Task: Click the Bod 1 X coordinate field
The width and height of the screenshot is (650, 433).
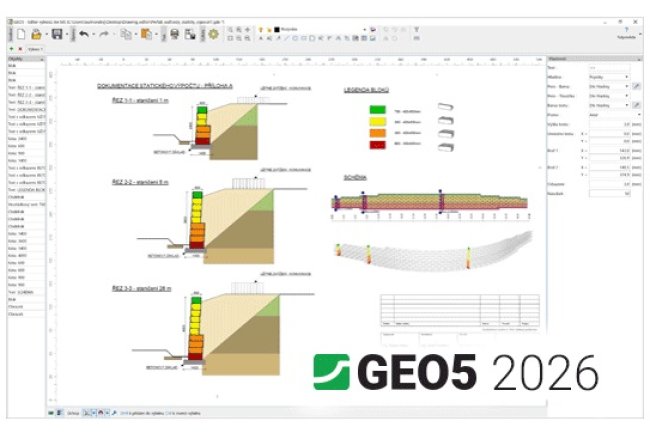Action: click(609, 151)
